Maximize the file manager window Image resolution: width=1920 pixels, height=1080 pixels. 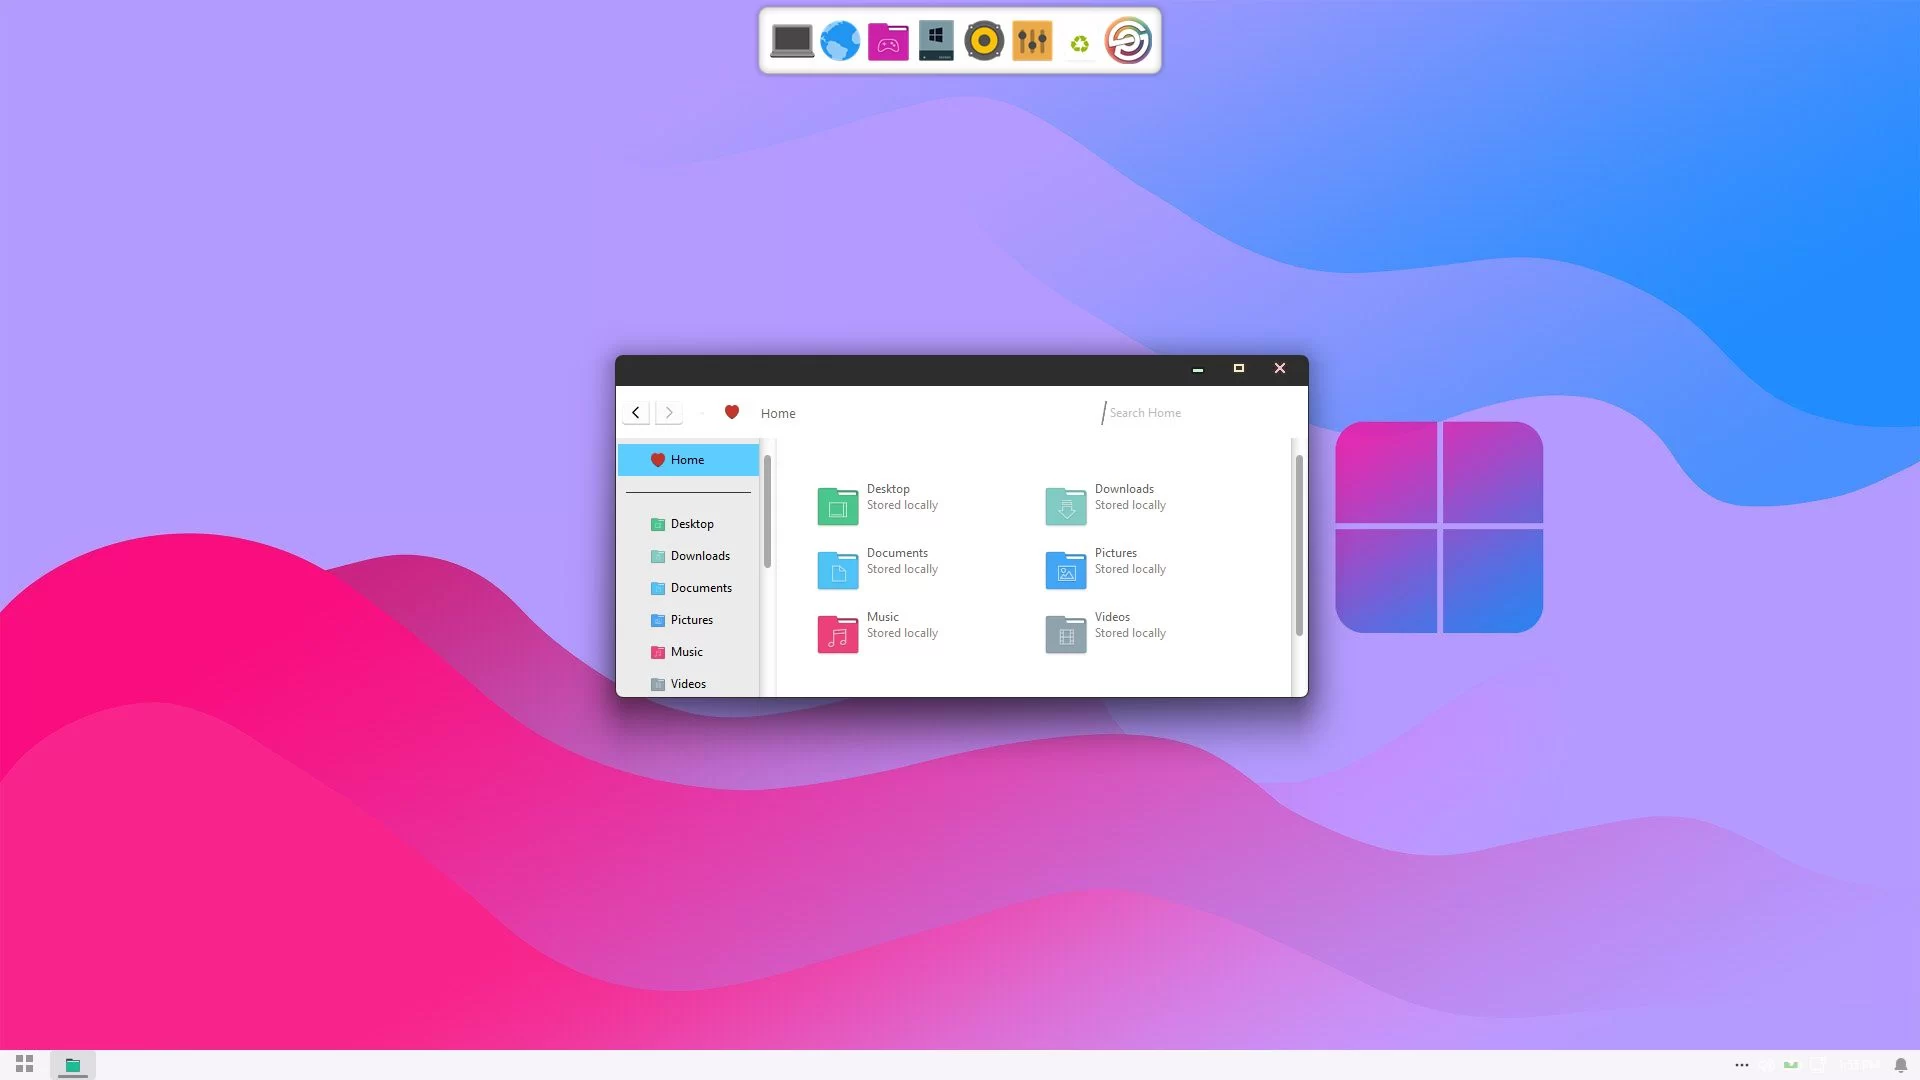tap(1239, 368)
